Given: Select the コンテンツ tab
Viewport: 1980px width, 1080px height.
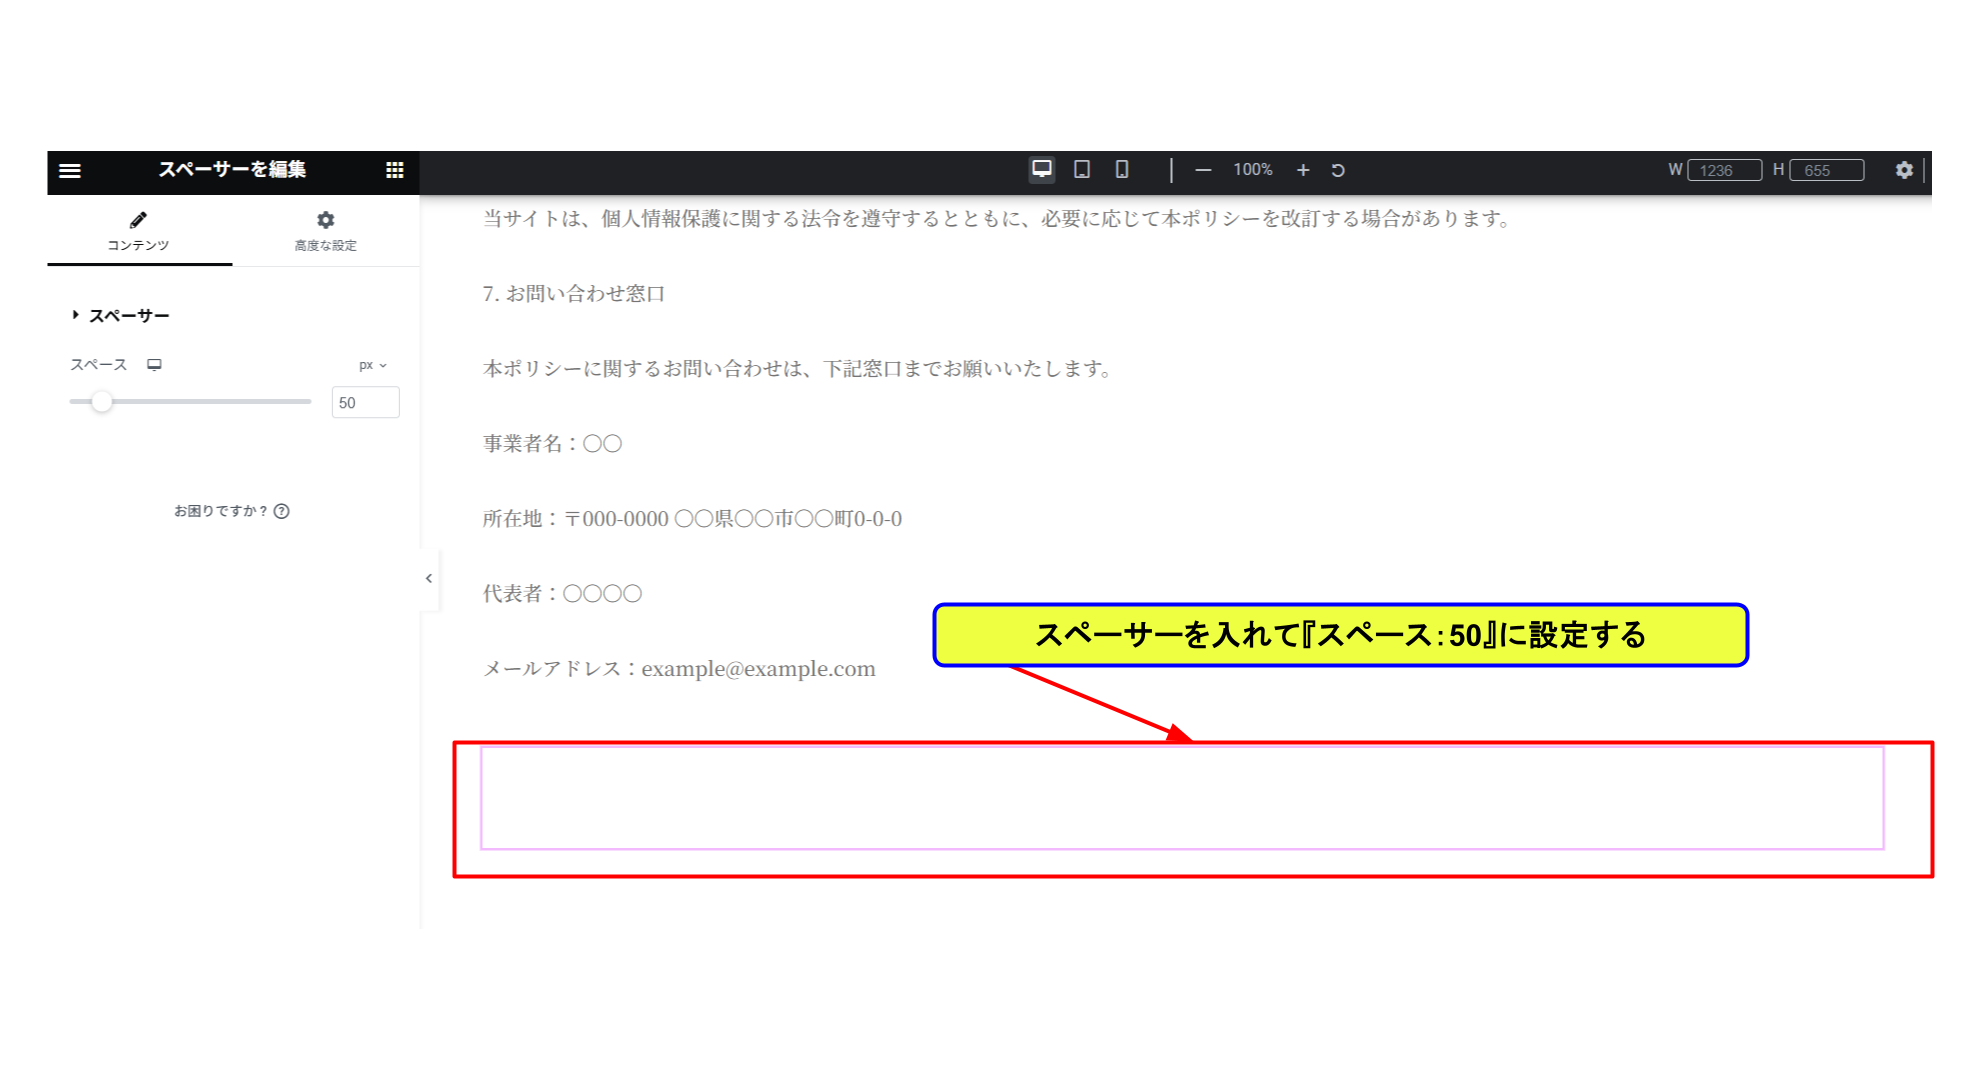Looking at the screenshot, I should (x=139, y=231).
